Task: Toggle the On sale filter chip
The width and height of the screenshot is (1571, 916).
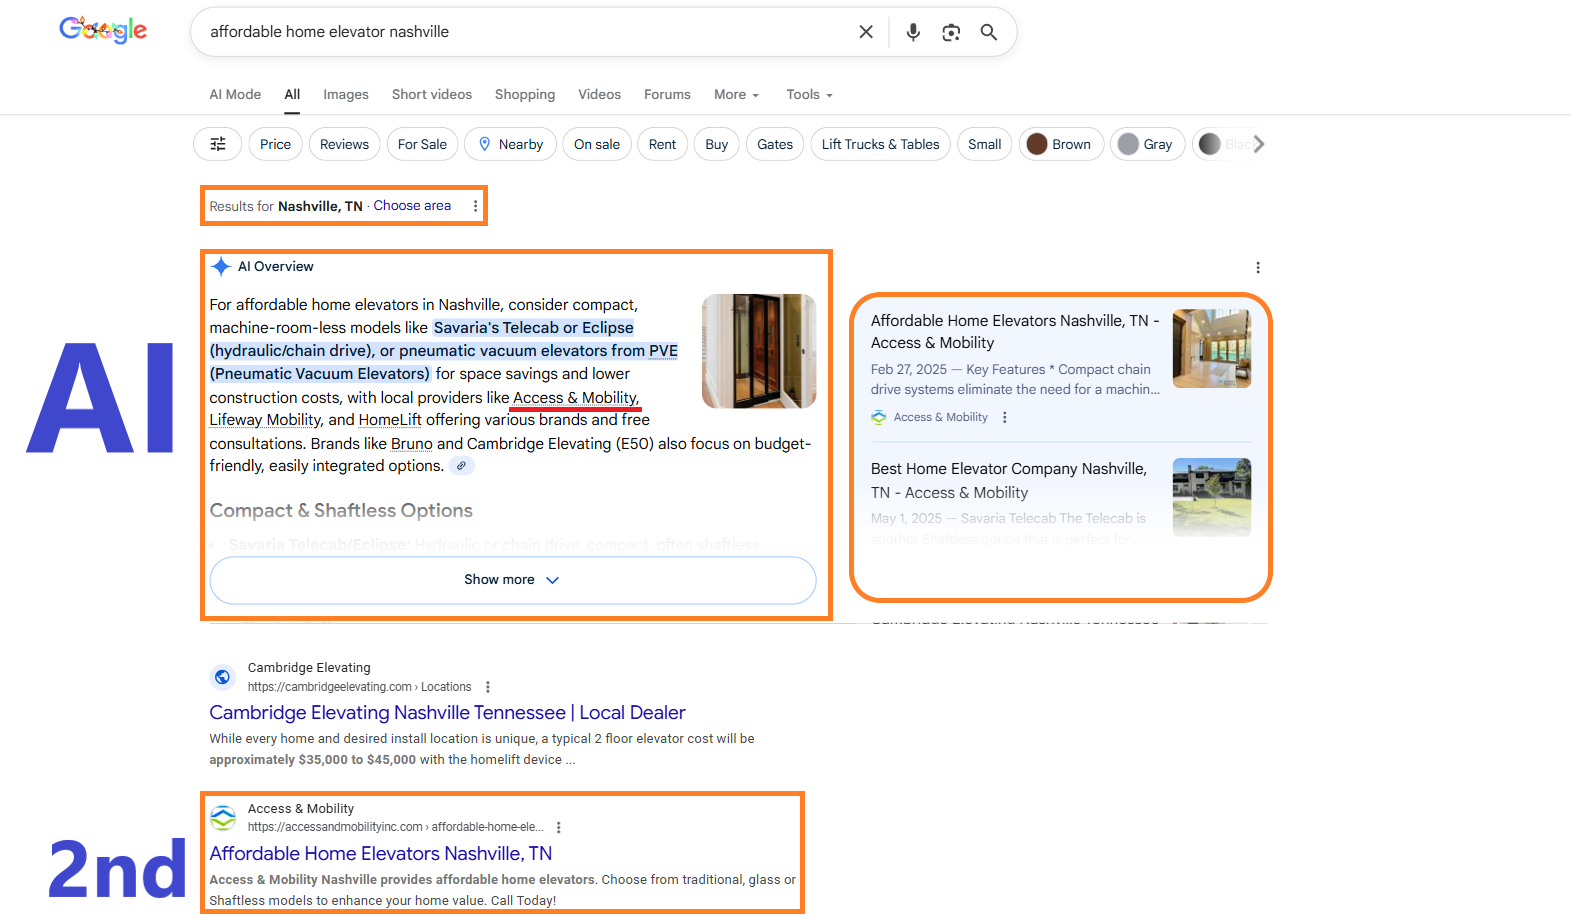Action: pyautogui.click(x=597, y=144)
